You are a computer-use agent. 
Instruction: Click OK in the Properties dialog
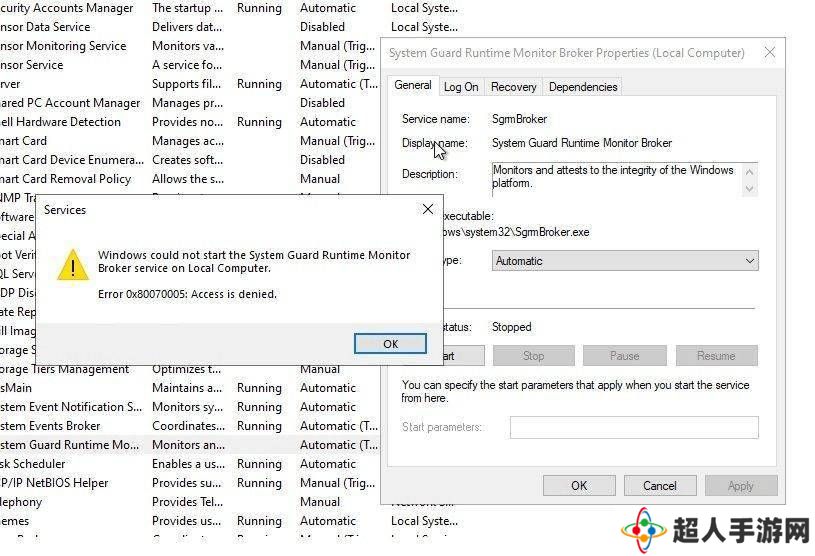pos(579,486)
